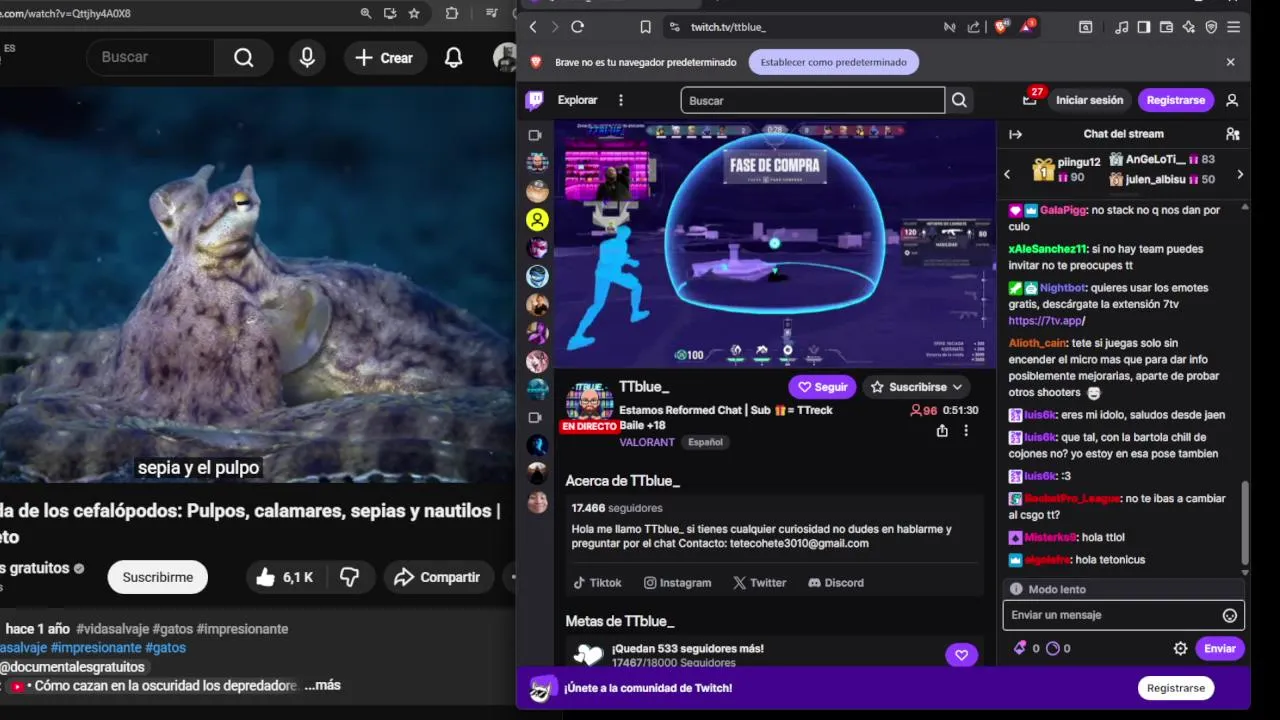The height and width of the screenshot is (720, 1280).
Task: Expand YouTube description with ...más
Action: 322,685
